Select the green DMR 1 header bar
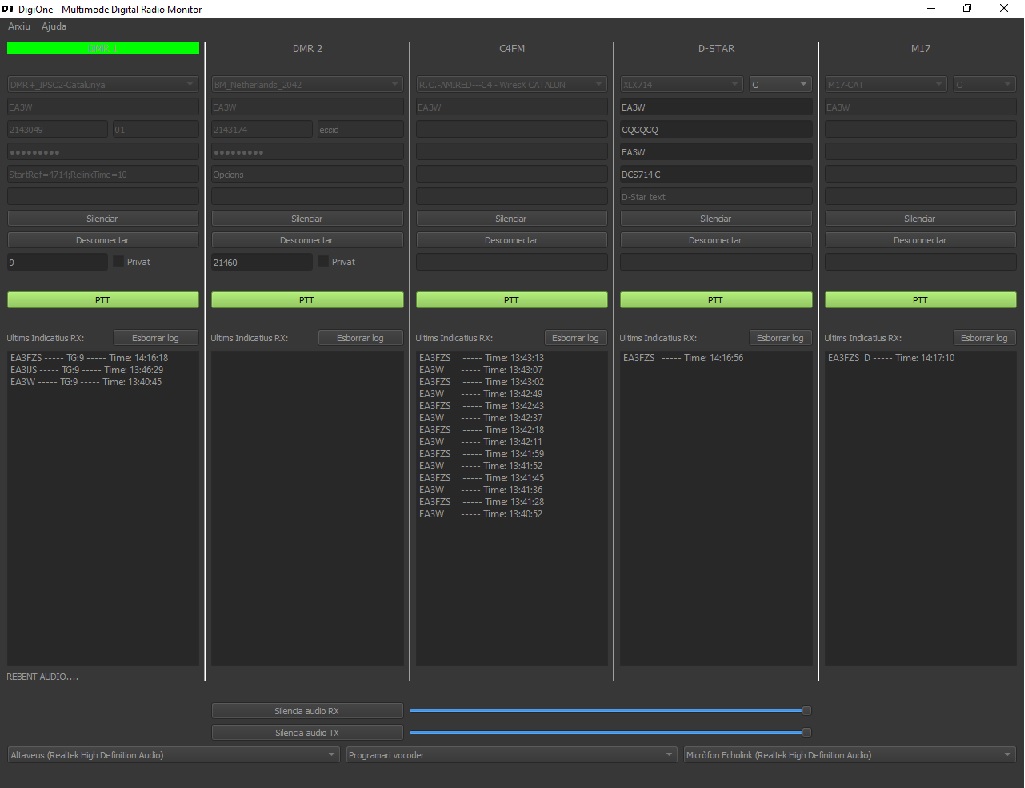The width and height of the screenshot is (1025, 788). [103, 48]
